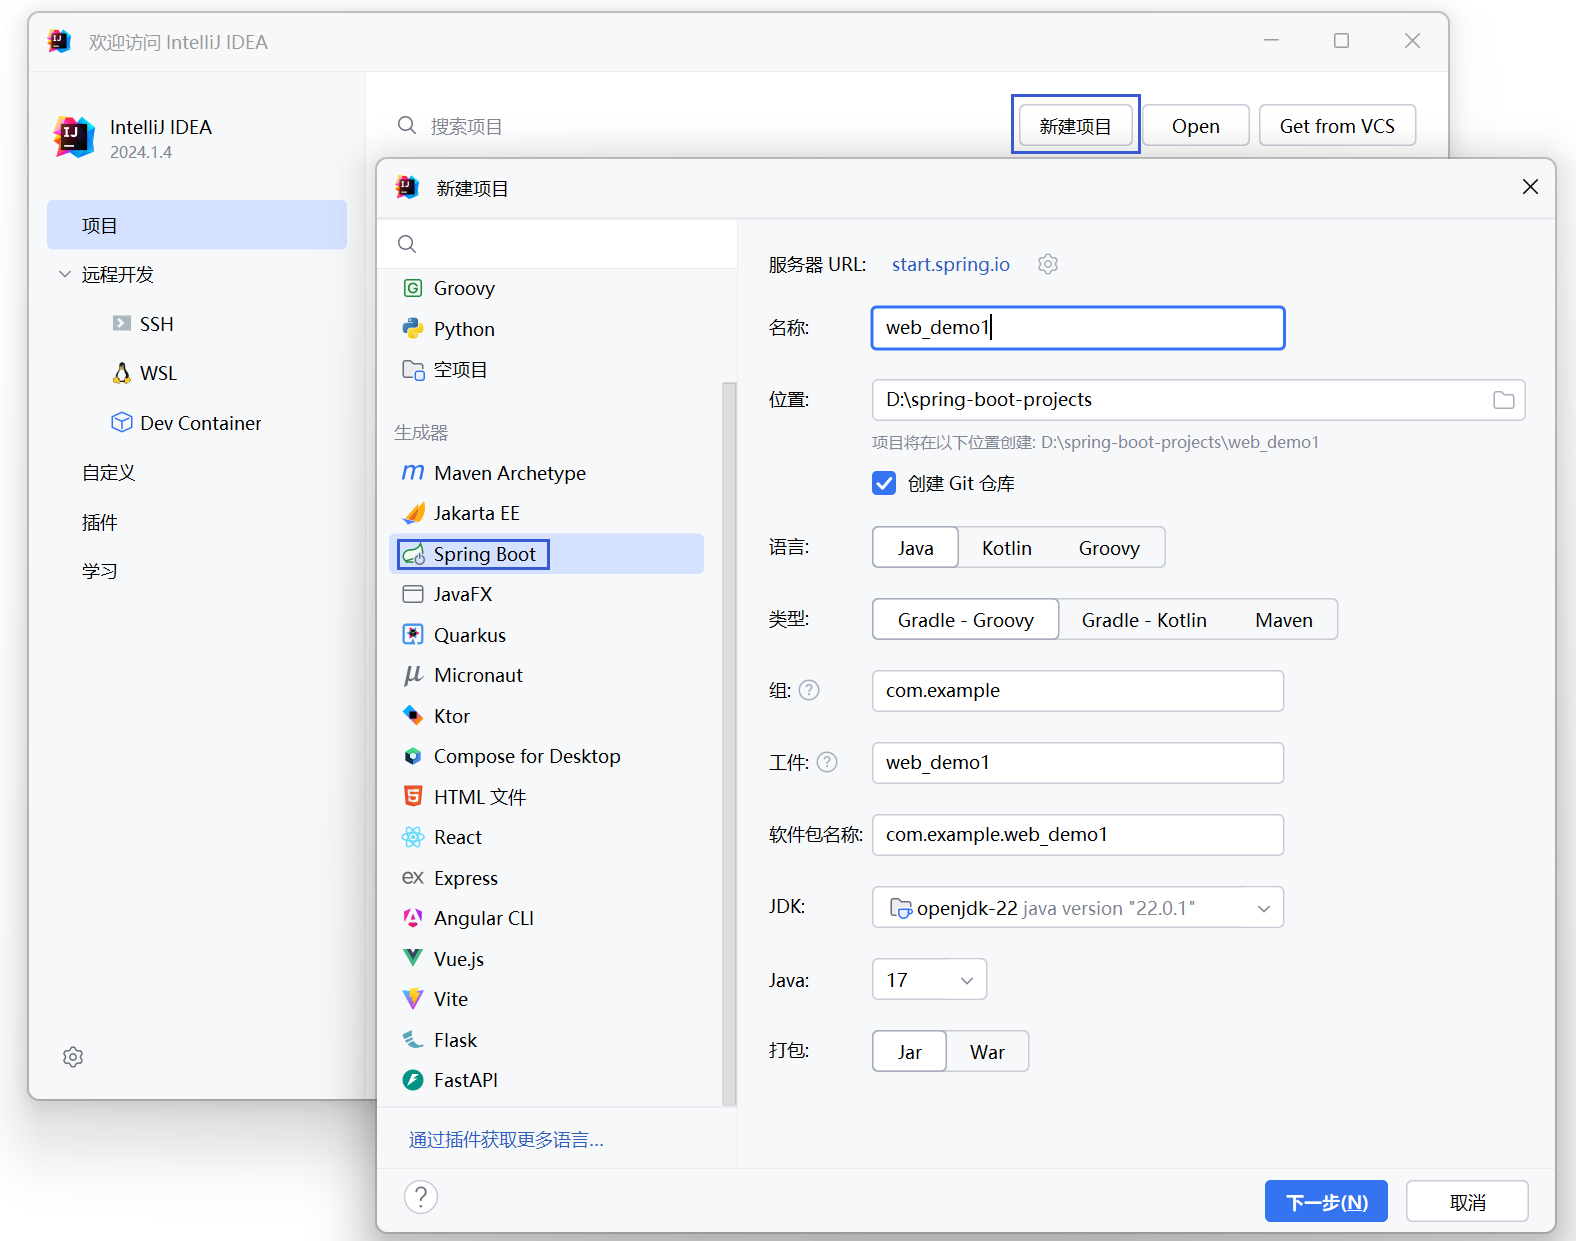1576x1241 pixels.
Task: Click the Micronaut mu icon
Action: pos(413,675)
